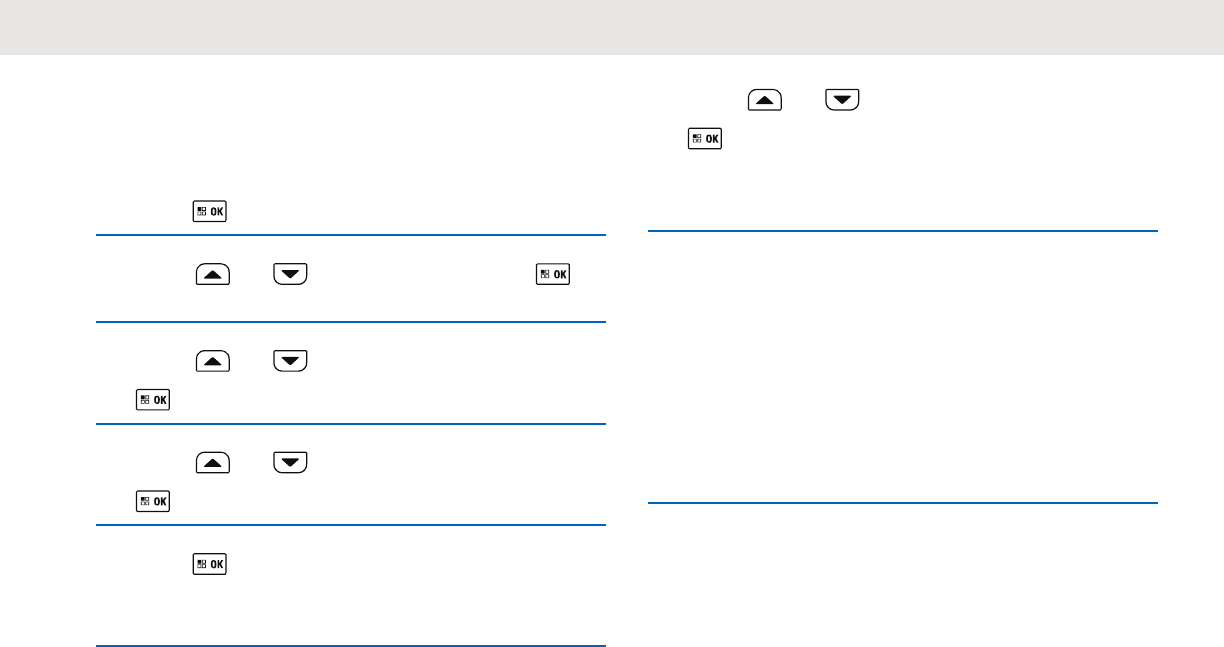1224x647 pixels.
Task: Click the OK button icon in the first left-column step
Action: 210,211
